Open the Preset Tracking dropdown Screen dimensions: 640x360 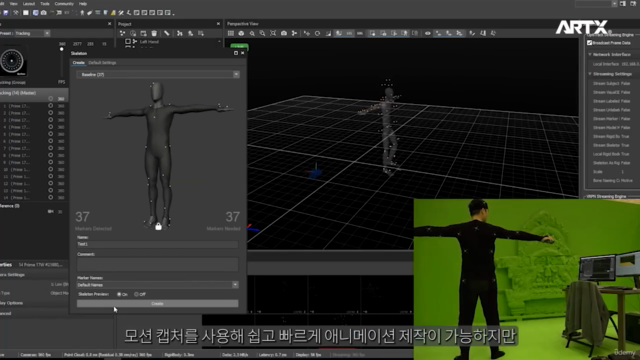pyautogui.click(x=31, y=33)
